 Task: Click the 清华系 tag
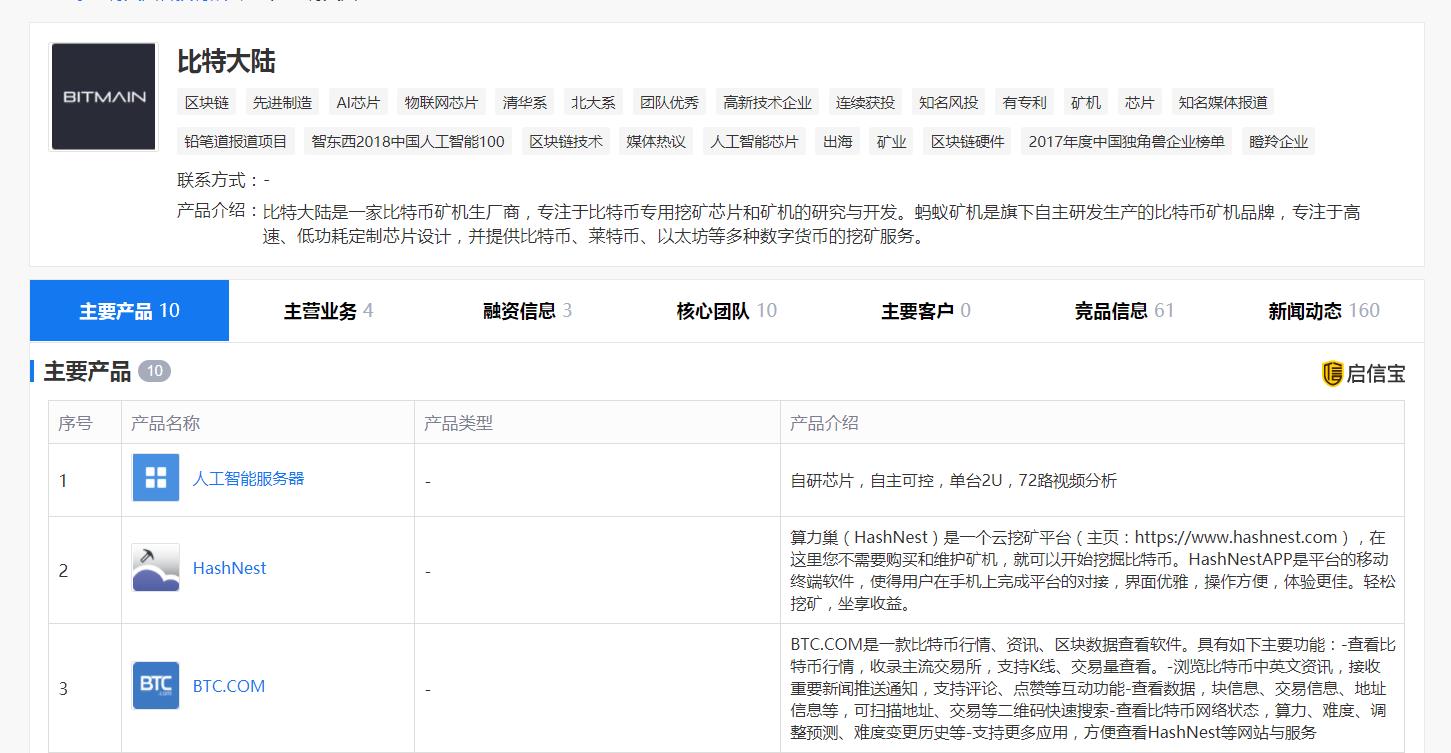point(525,102)
